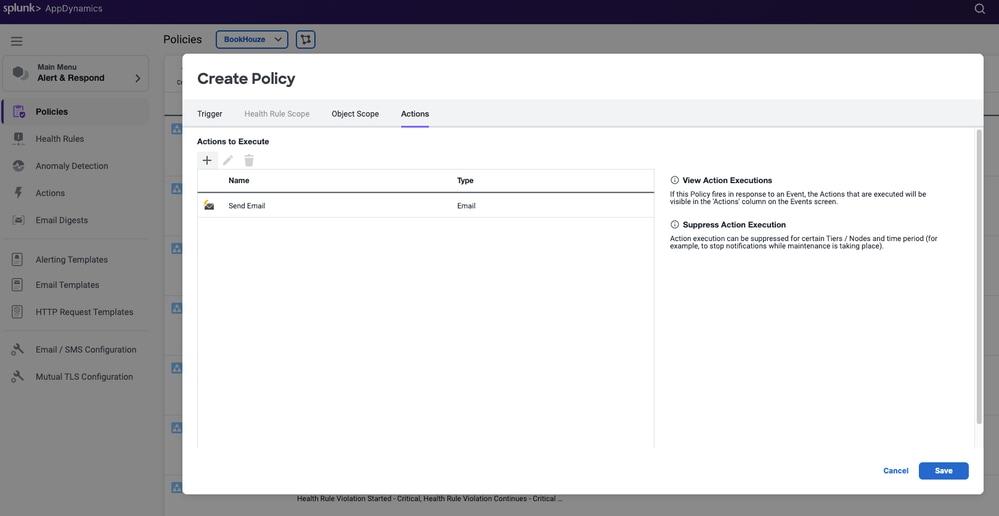Click the Health Rules sidebar icon
The height and width of the screenshot is (516, 999).
coord(18,139)
